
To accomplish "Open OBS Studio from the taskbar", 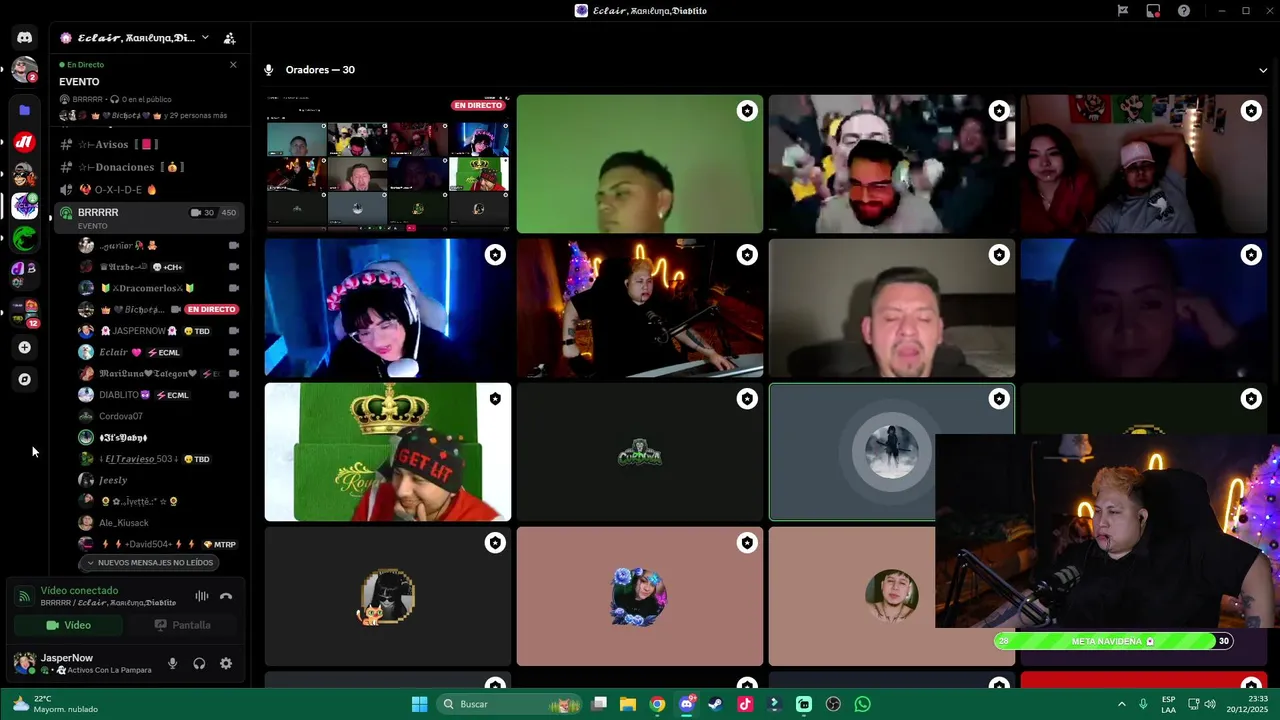I will pyautogui.click(x=833, y=704).
